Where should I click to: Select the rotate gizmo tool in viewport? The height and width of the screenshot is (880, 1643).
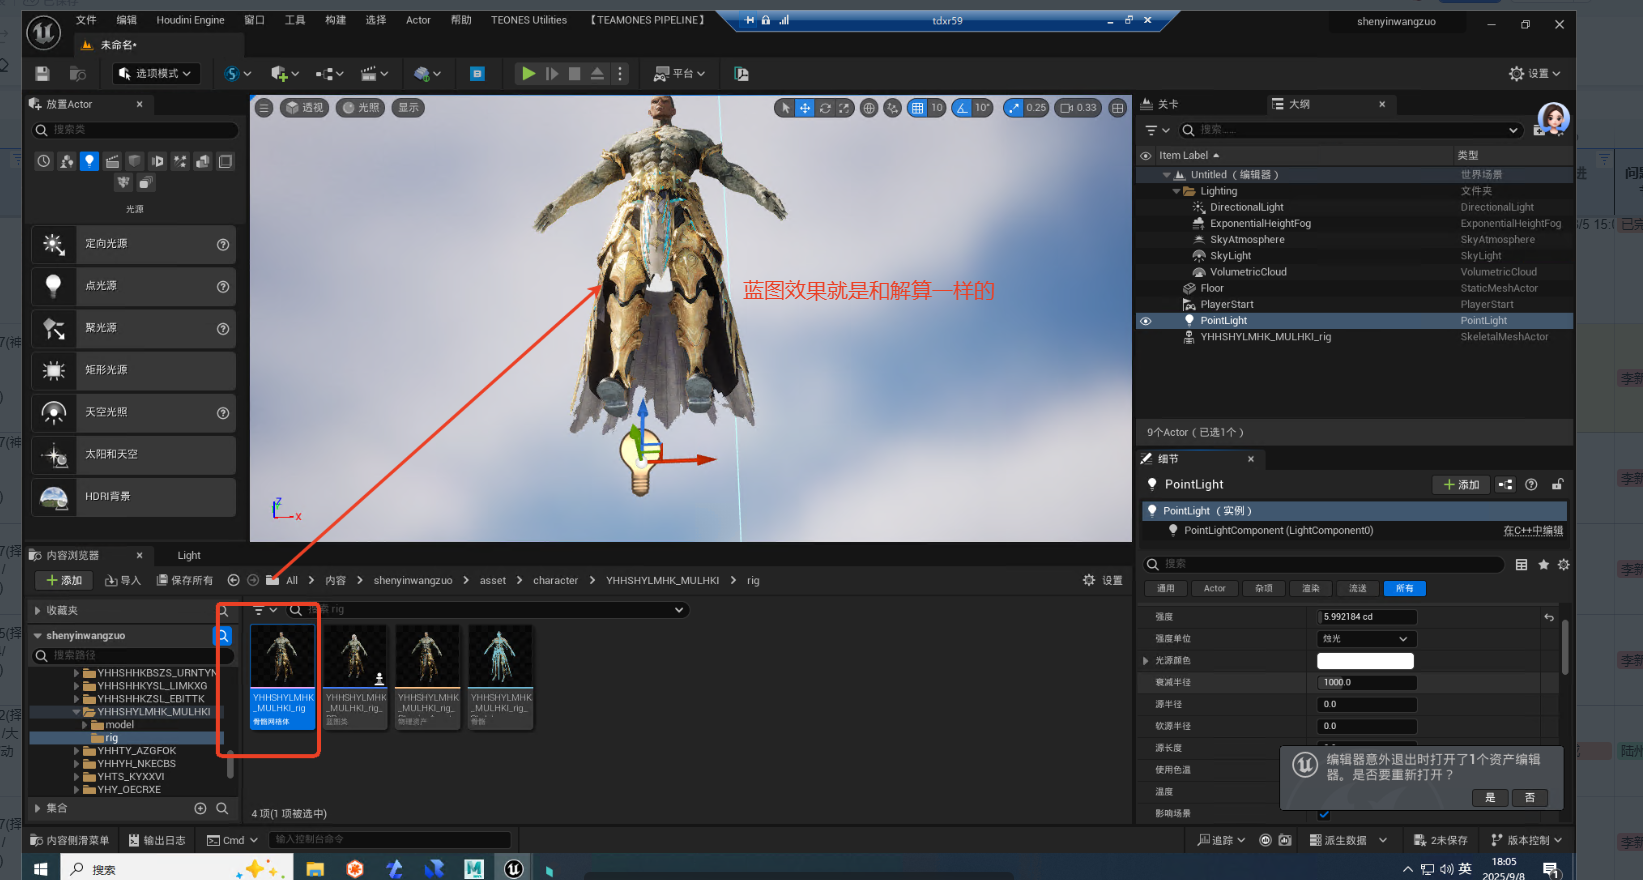825,108
